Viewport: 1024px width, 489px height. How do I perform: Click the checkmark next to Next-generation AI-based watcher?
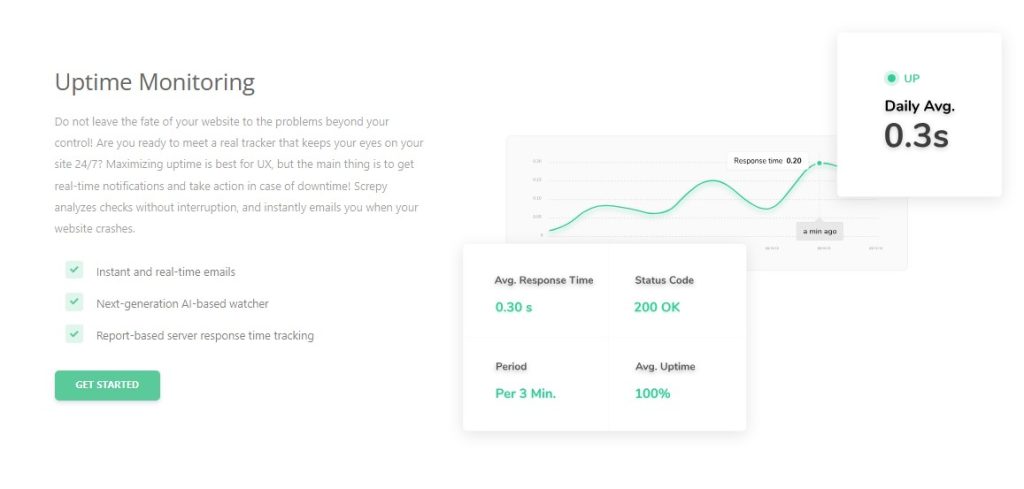(74, 302)
